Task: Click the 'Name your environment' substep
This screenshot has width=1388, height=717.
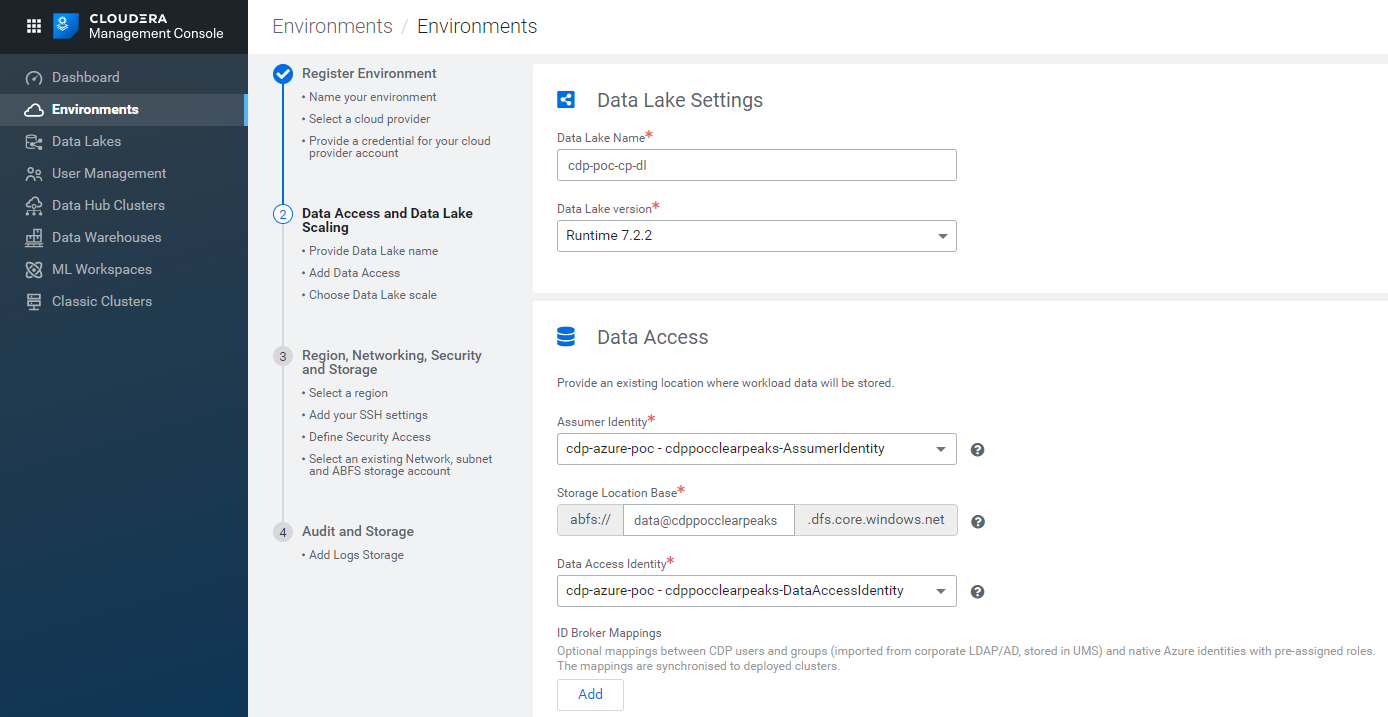Action: [372, 98]
